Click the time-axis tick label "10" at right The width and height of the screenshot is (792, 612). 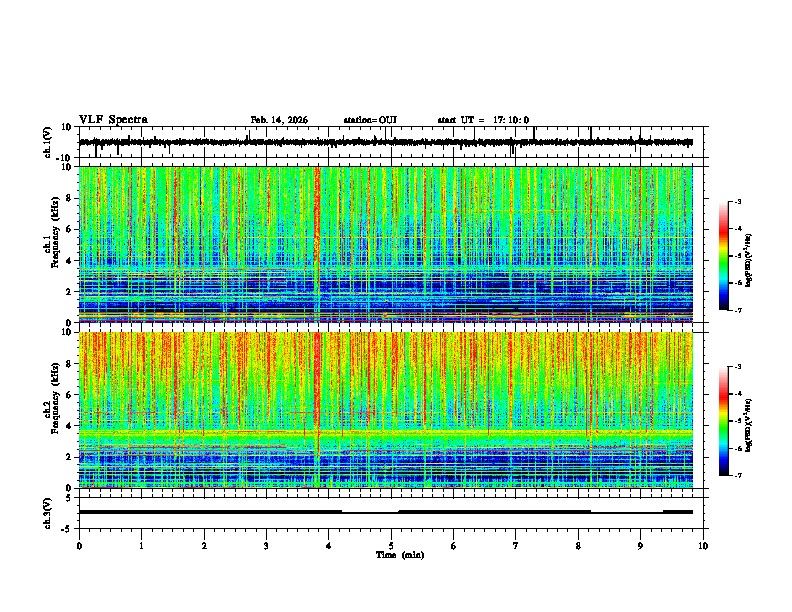pyautogui.click(x=703, y=546)
